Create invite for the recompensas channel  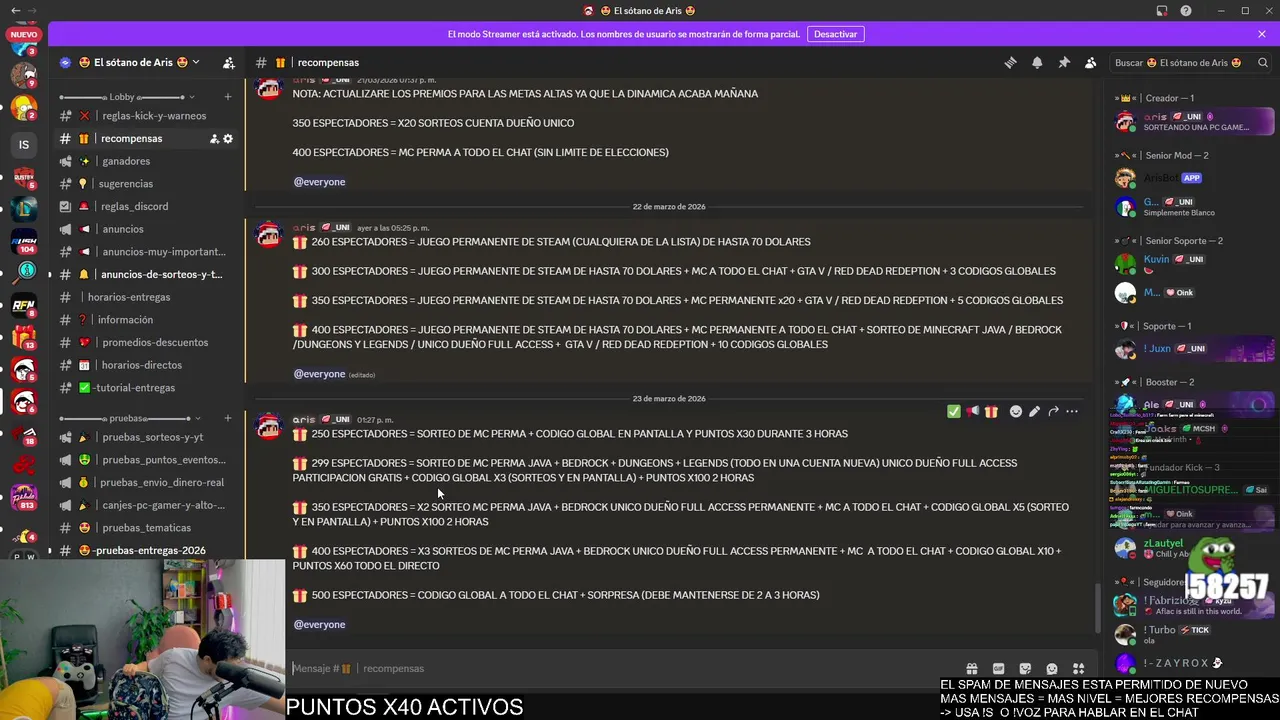click(214, 138)
